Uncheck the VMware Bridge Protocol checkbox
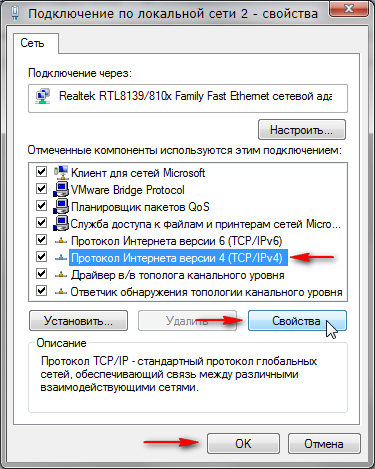This screenshot has height=469, width=375. (x=41, y=189)
